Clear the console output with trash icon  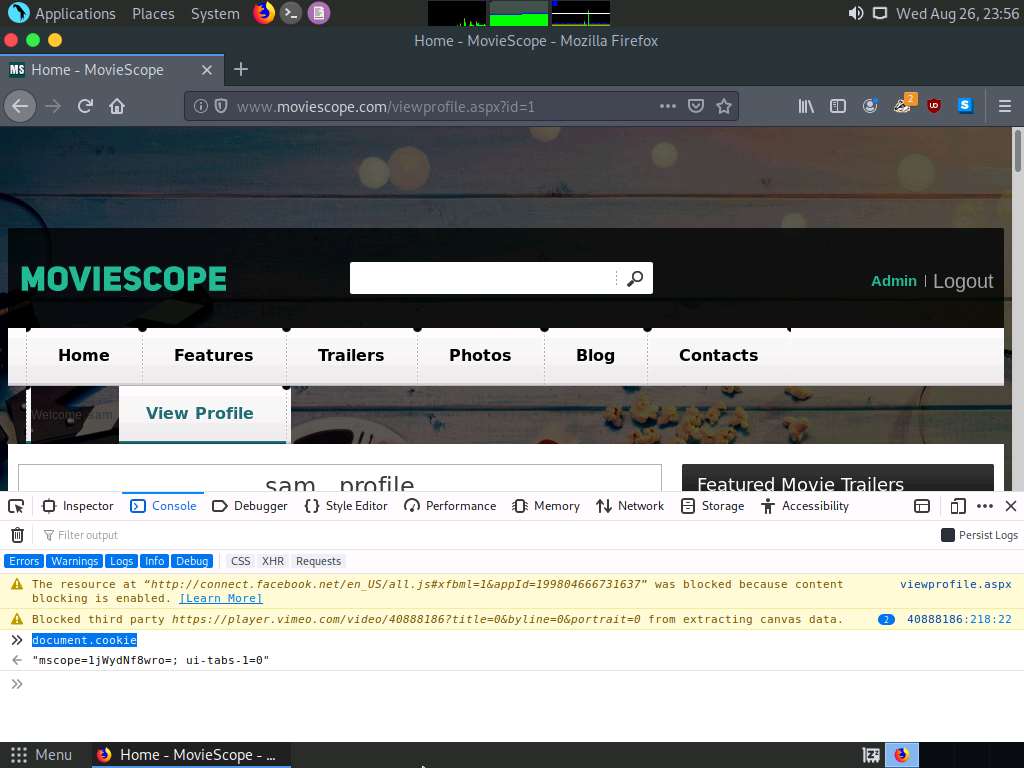[17, 535]
